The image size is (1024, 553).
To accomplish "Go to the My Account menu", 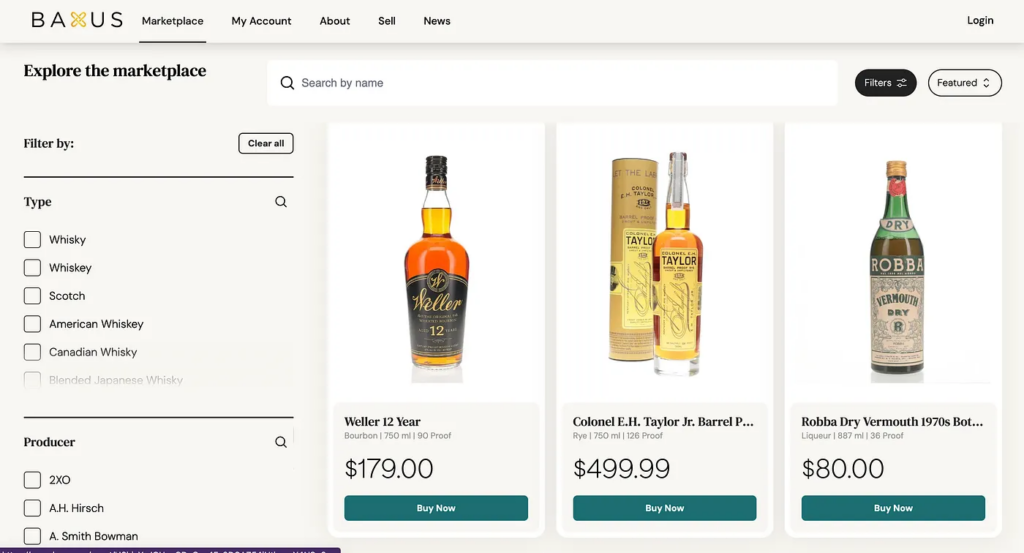I will (x=261, y=21).
